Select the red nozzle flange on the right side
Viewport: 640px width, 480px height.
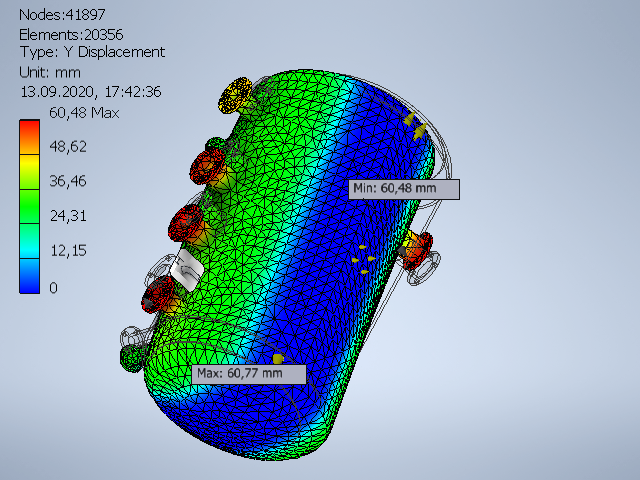(x=417, y=250)
